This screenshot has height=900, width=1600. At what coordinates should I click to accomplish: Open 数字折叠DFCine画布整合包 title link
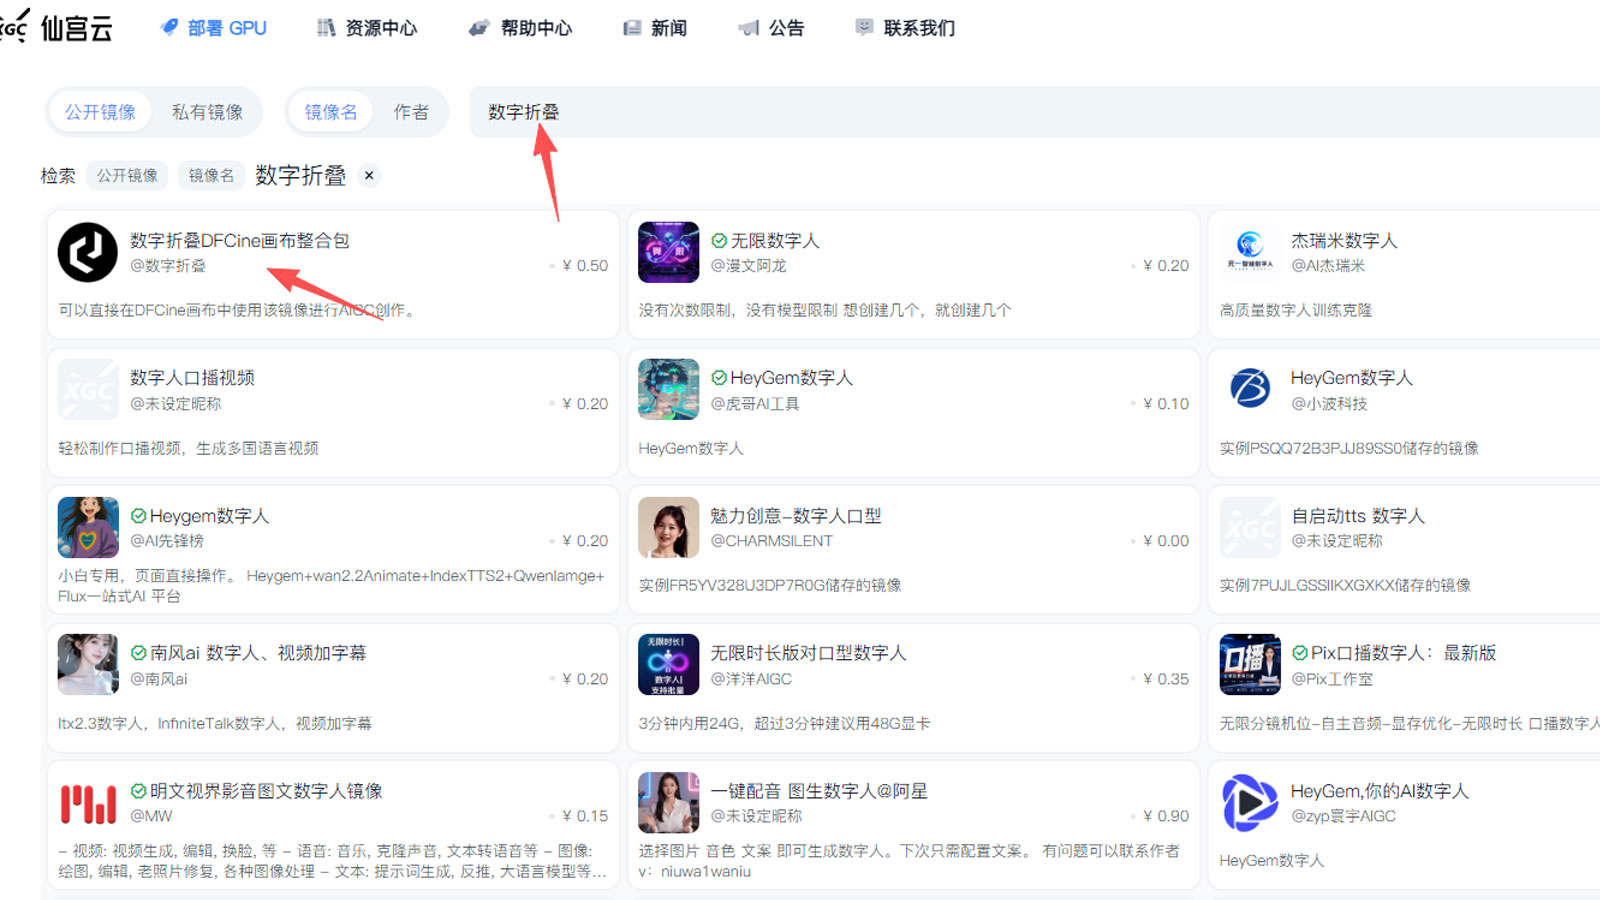[x=240, y=241]
